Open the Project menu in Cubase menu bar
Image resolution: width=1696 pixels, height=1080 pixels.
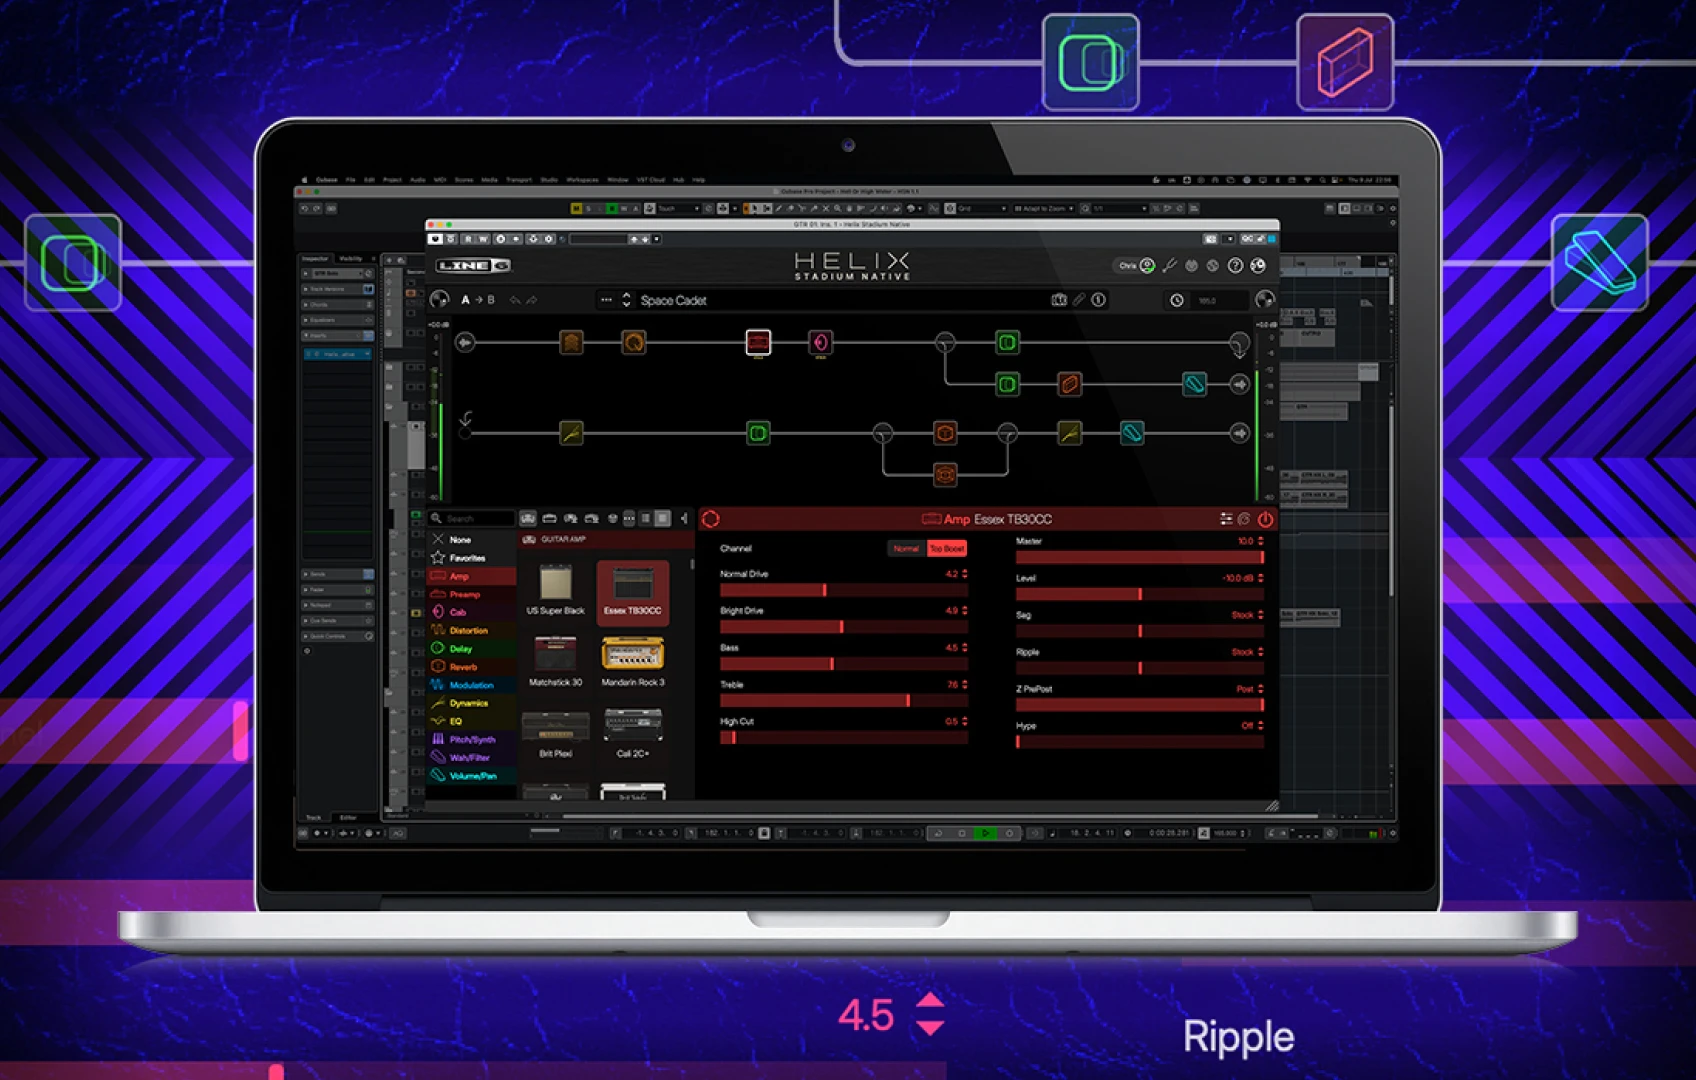392,180
